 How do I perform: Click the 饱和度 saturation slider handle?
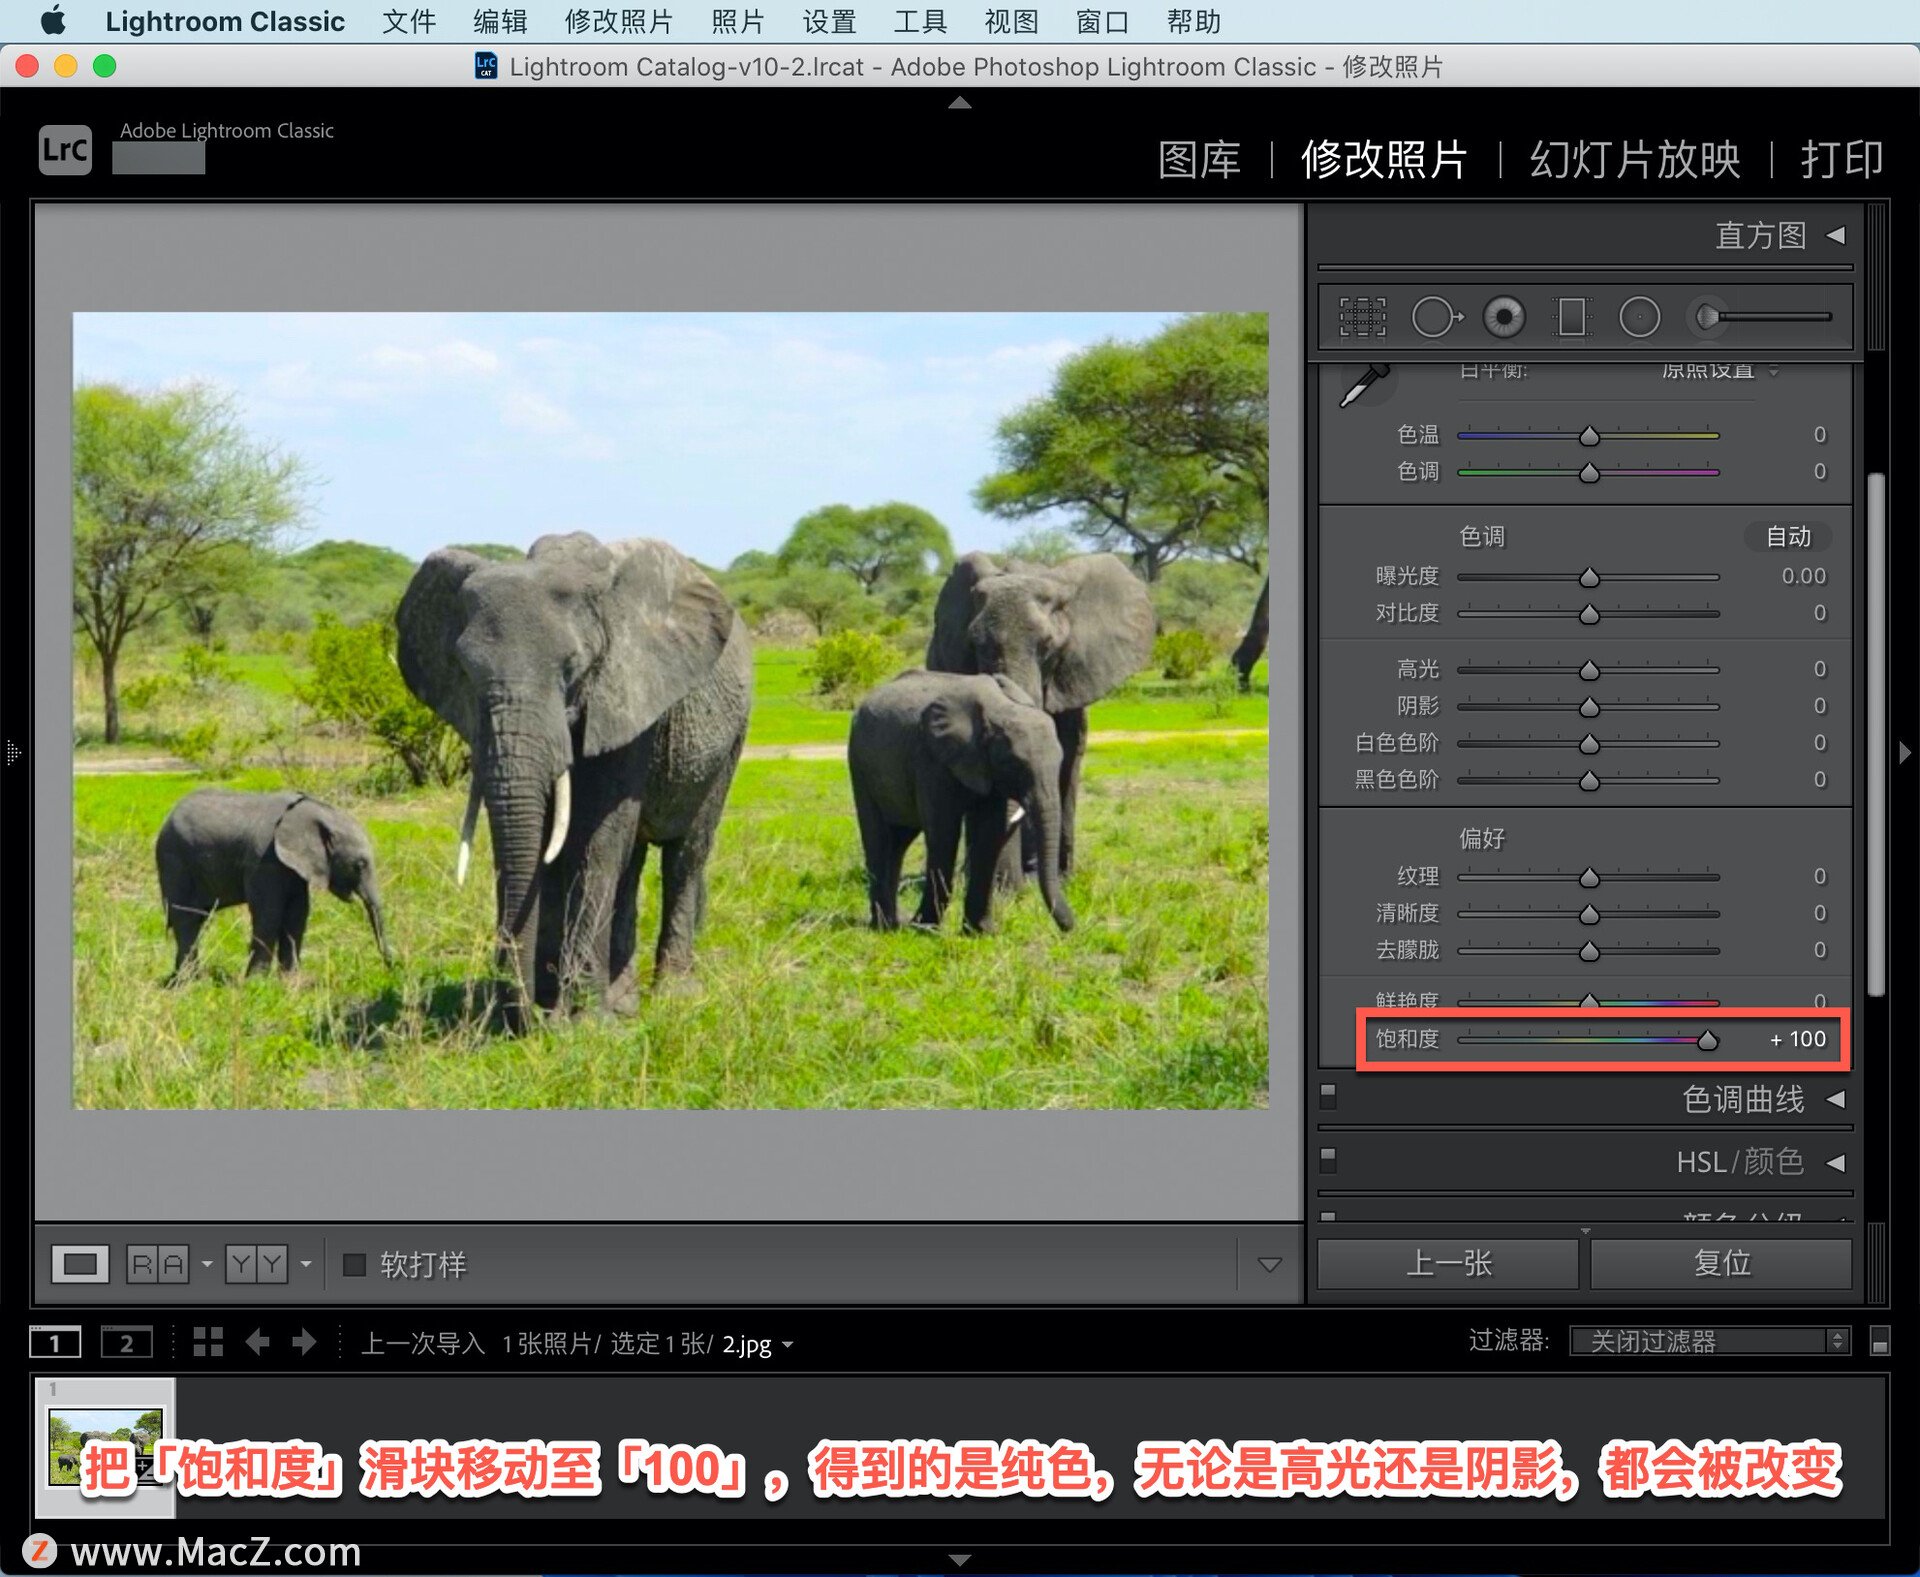[1708, 1041]
